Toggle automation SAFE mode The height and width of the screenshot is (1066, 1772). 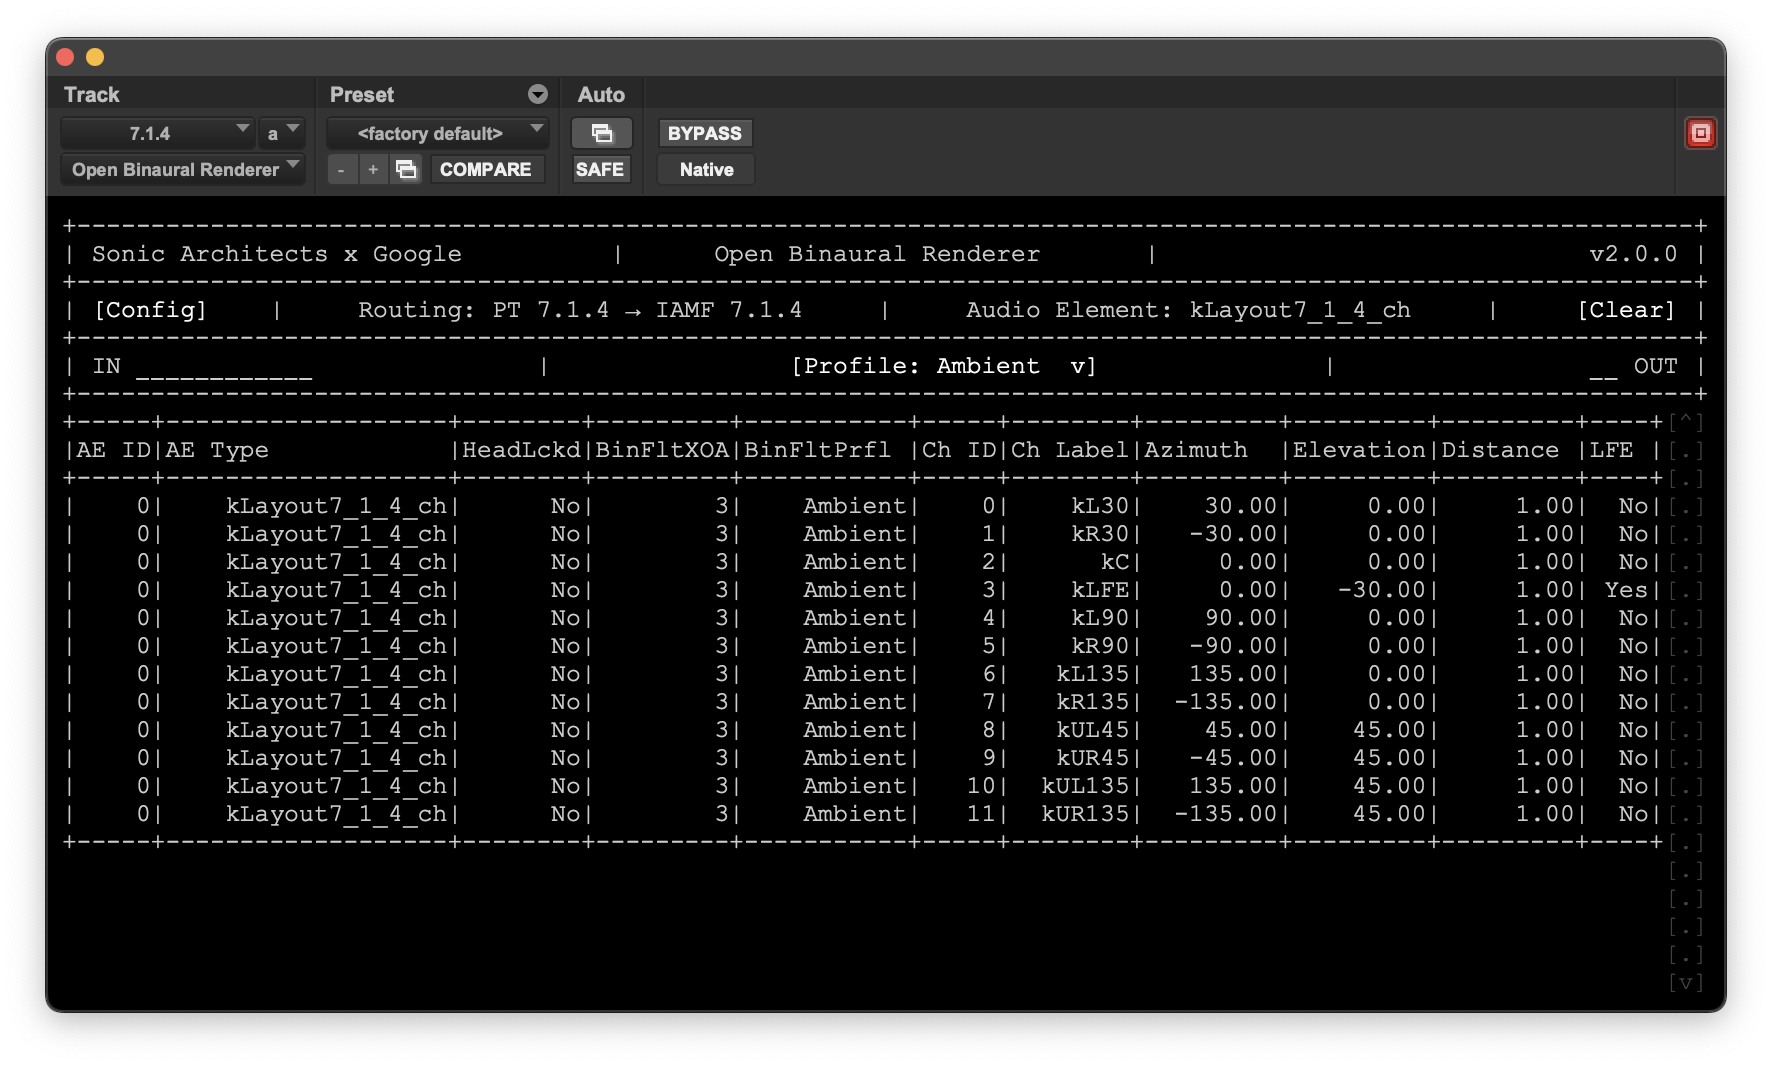tap(600, 169)
